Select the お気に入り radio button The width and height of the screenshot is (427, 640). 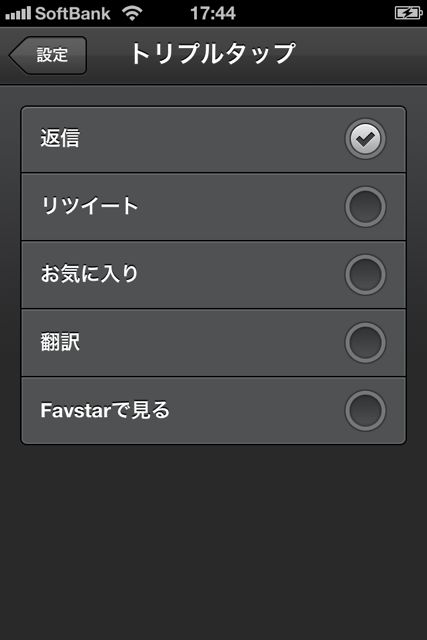[365, 275]
